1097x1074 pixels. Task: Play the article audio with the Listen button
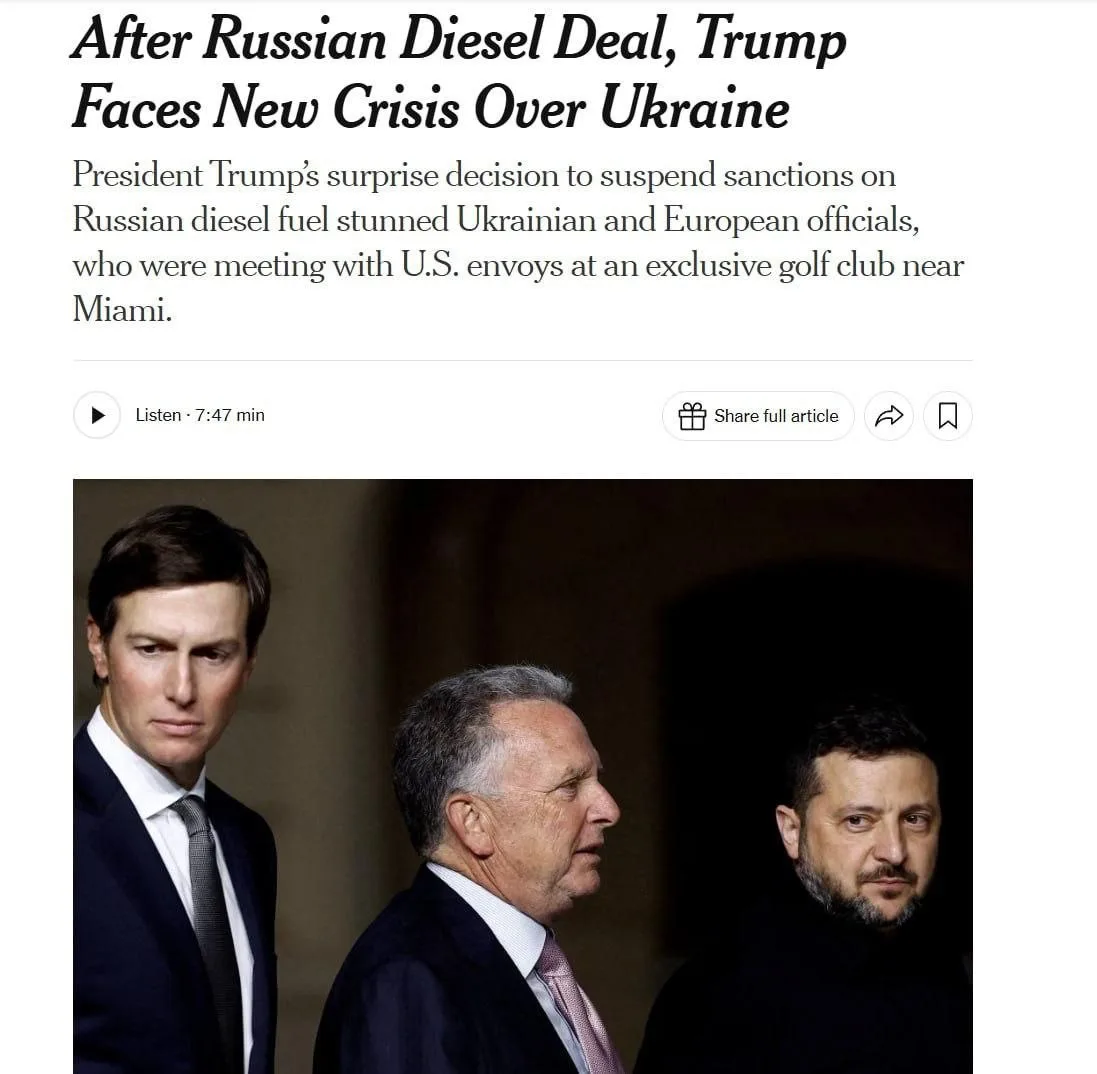click(x=97, y=415)
